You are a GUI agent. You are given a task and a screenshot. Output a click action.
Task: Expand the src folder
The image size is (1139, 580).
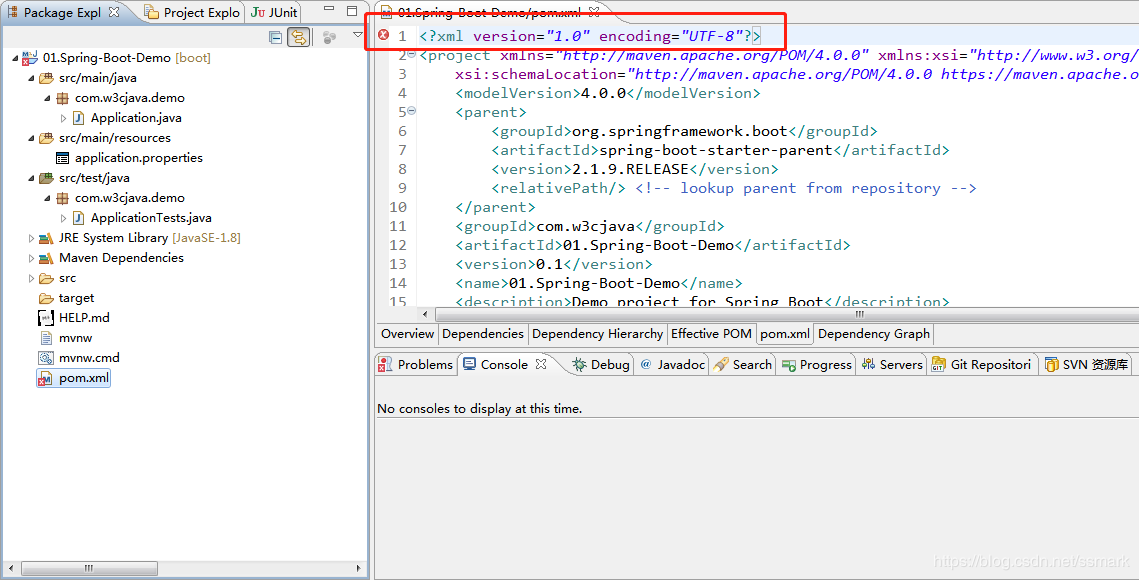[x=31, y=278]
